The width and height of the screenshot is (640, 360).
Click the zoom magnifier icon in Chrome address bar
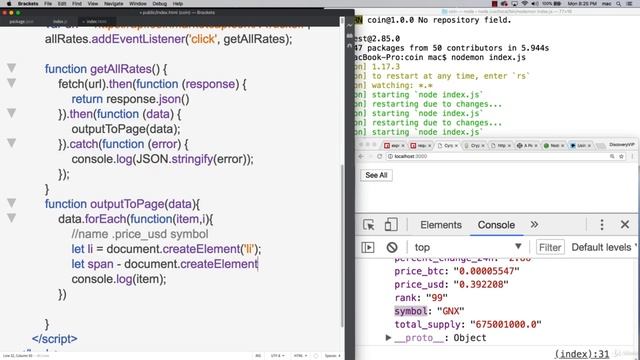612,156
